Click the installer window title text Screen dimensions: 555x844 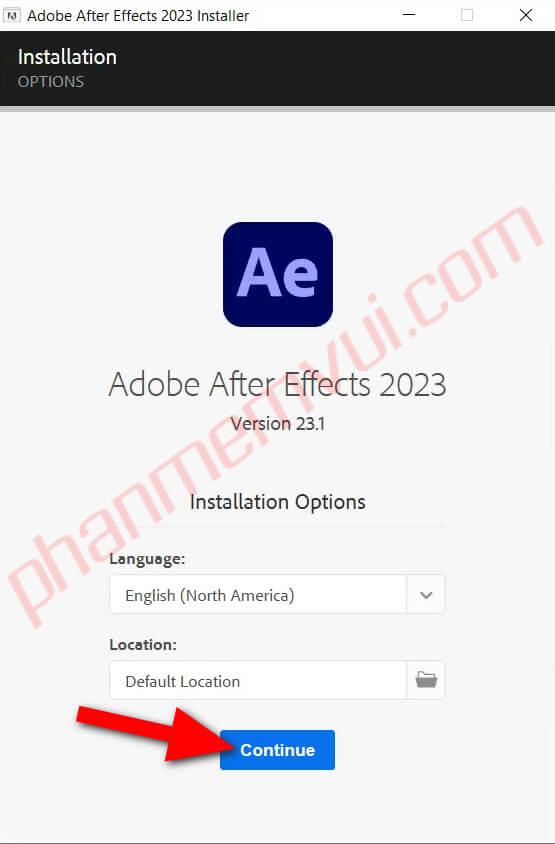pos(138,16)
